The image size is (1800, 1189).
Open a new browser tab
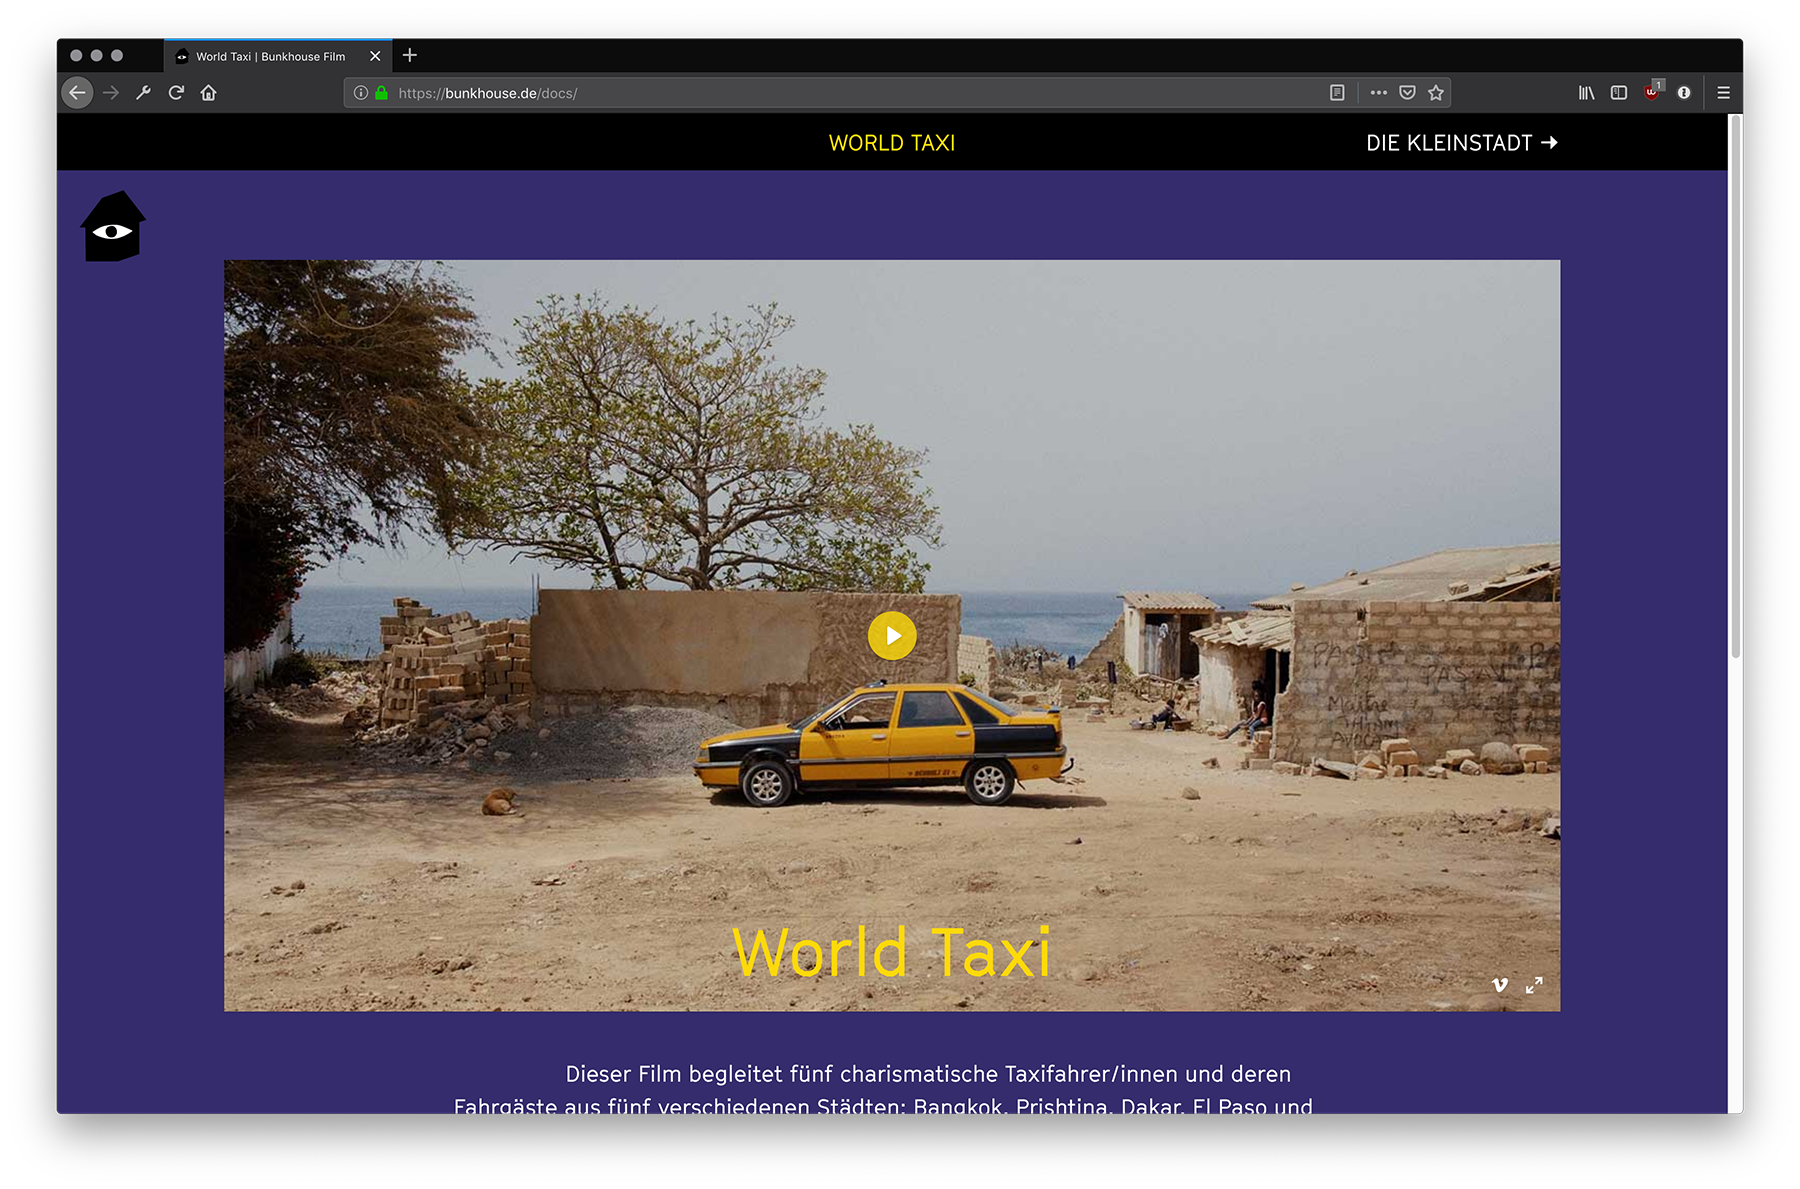pyautogui.click(x=410, y=56)
